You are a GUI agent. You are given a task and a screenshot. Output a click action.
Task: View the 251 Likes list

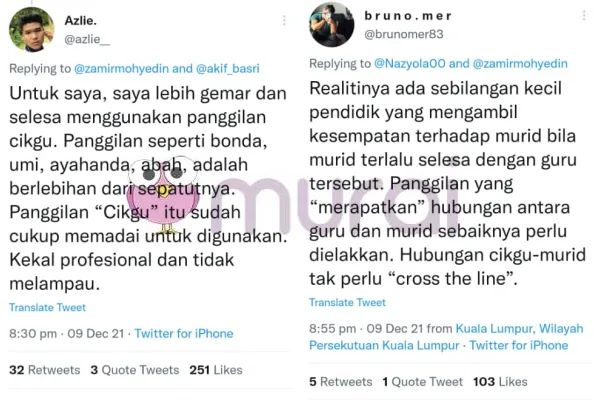(216, 370)
